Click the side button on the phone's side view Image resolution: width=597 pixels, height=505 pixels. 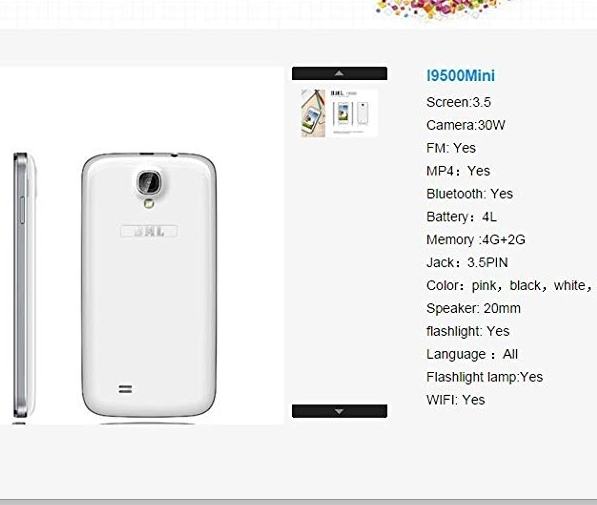(x=22, y=210)
